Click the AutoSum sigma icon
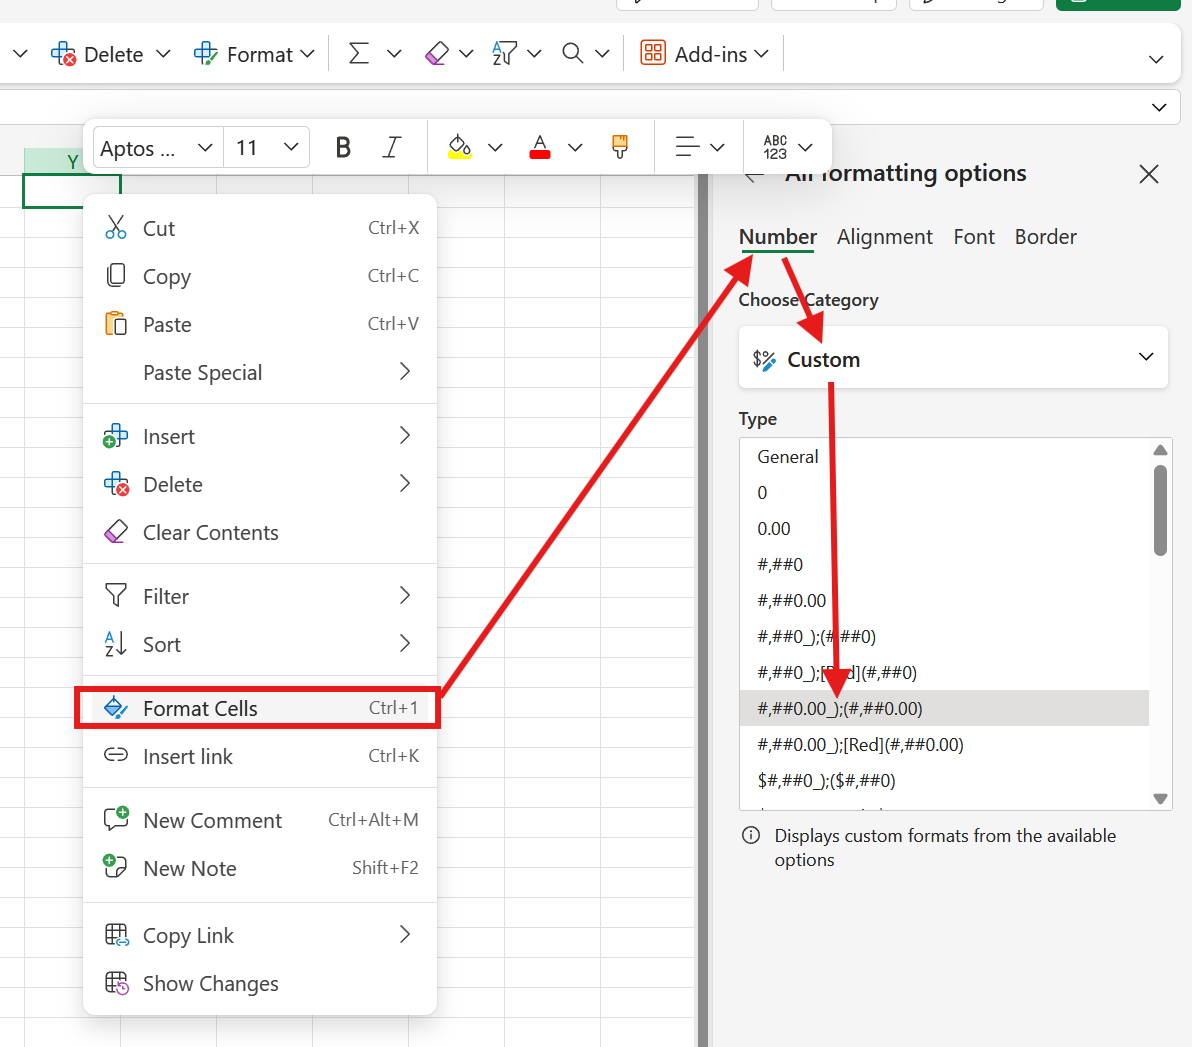This screenshot has width=1192, height=1047. [x=358, y=54]
